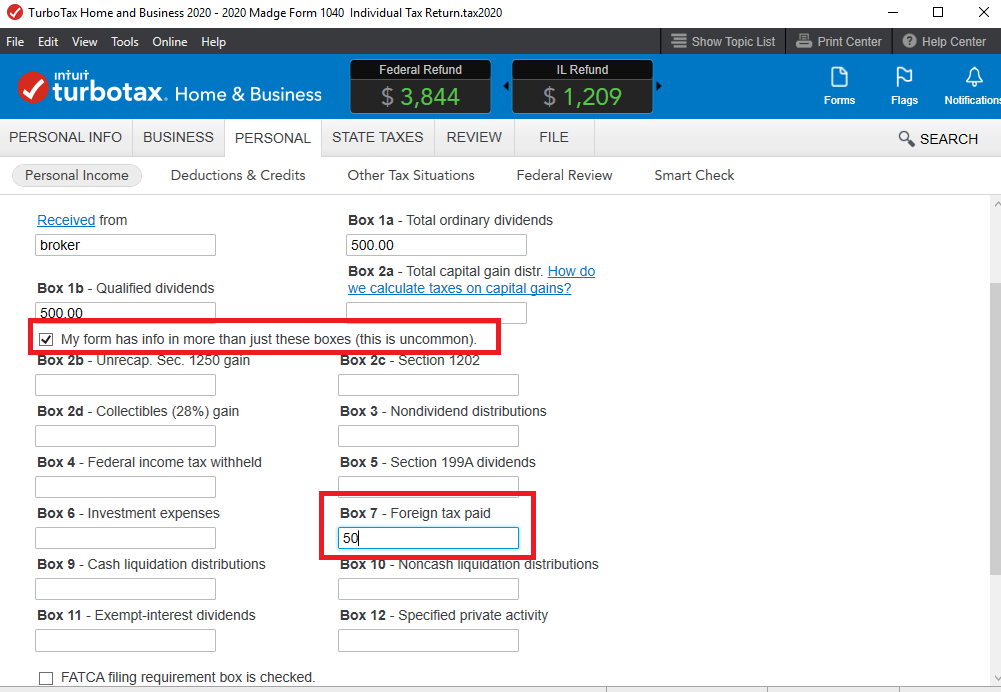Click the scrollbar up arrow
The image size is (1001, 692).
tap(996, 204)
